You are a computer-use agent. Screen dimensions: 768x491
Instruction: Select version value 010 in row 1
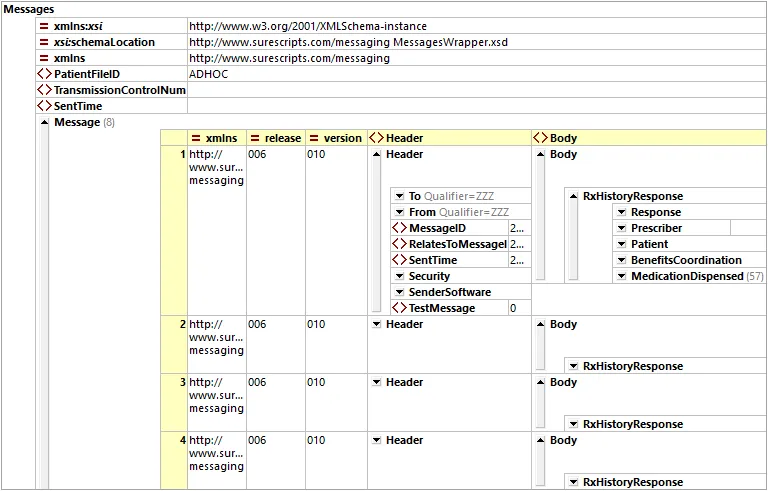click(316, 154)
